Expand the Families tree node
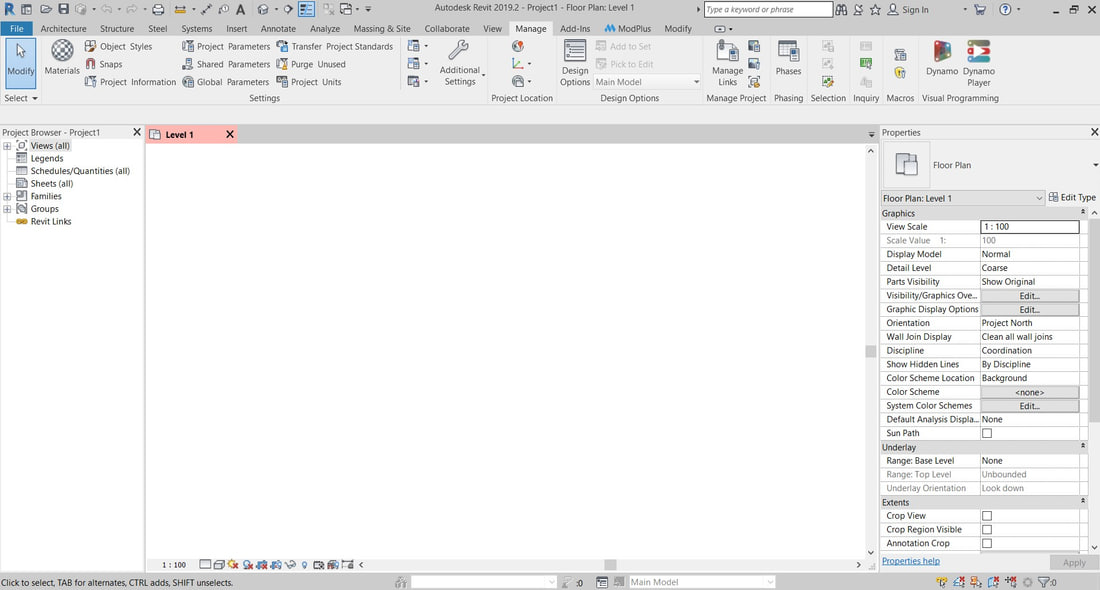 click(7, 196)
